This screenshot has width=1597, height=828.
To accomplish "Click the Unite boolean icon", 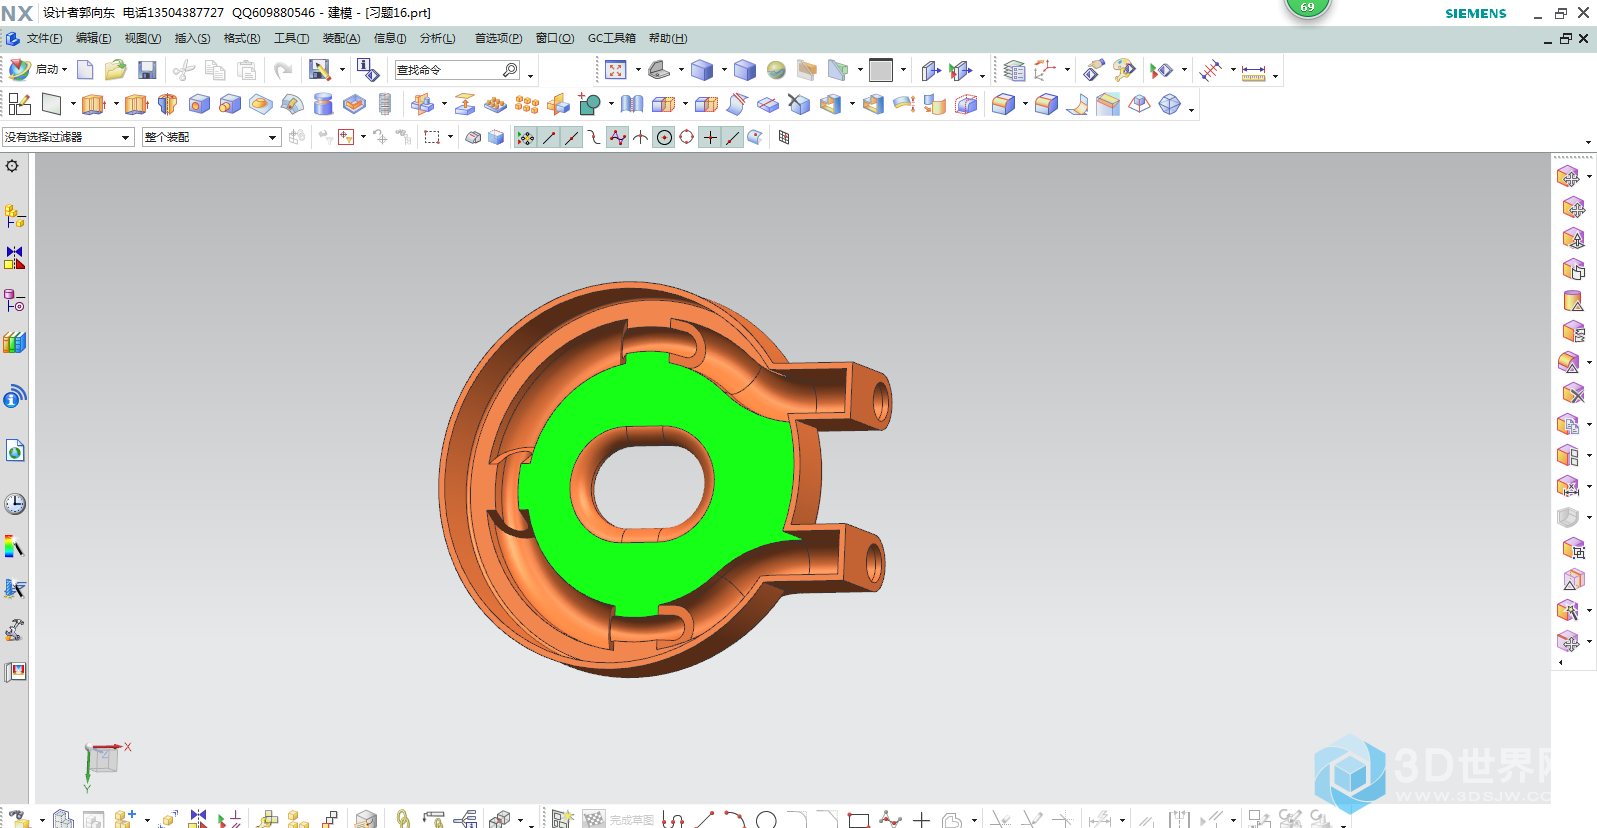I will click(589, 104).
